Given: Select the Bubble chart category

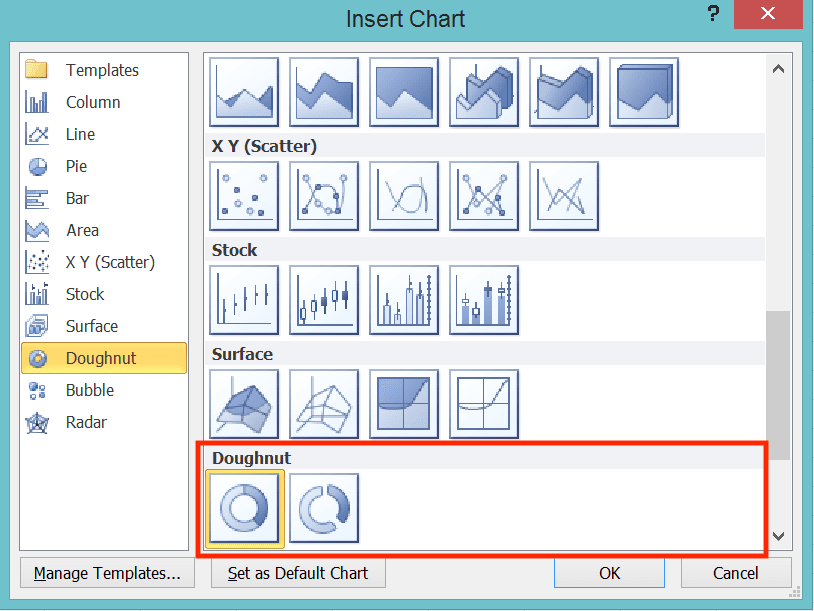Looking at the screenshot, I should coord(104,390).
